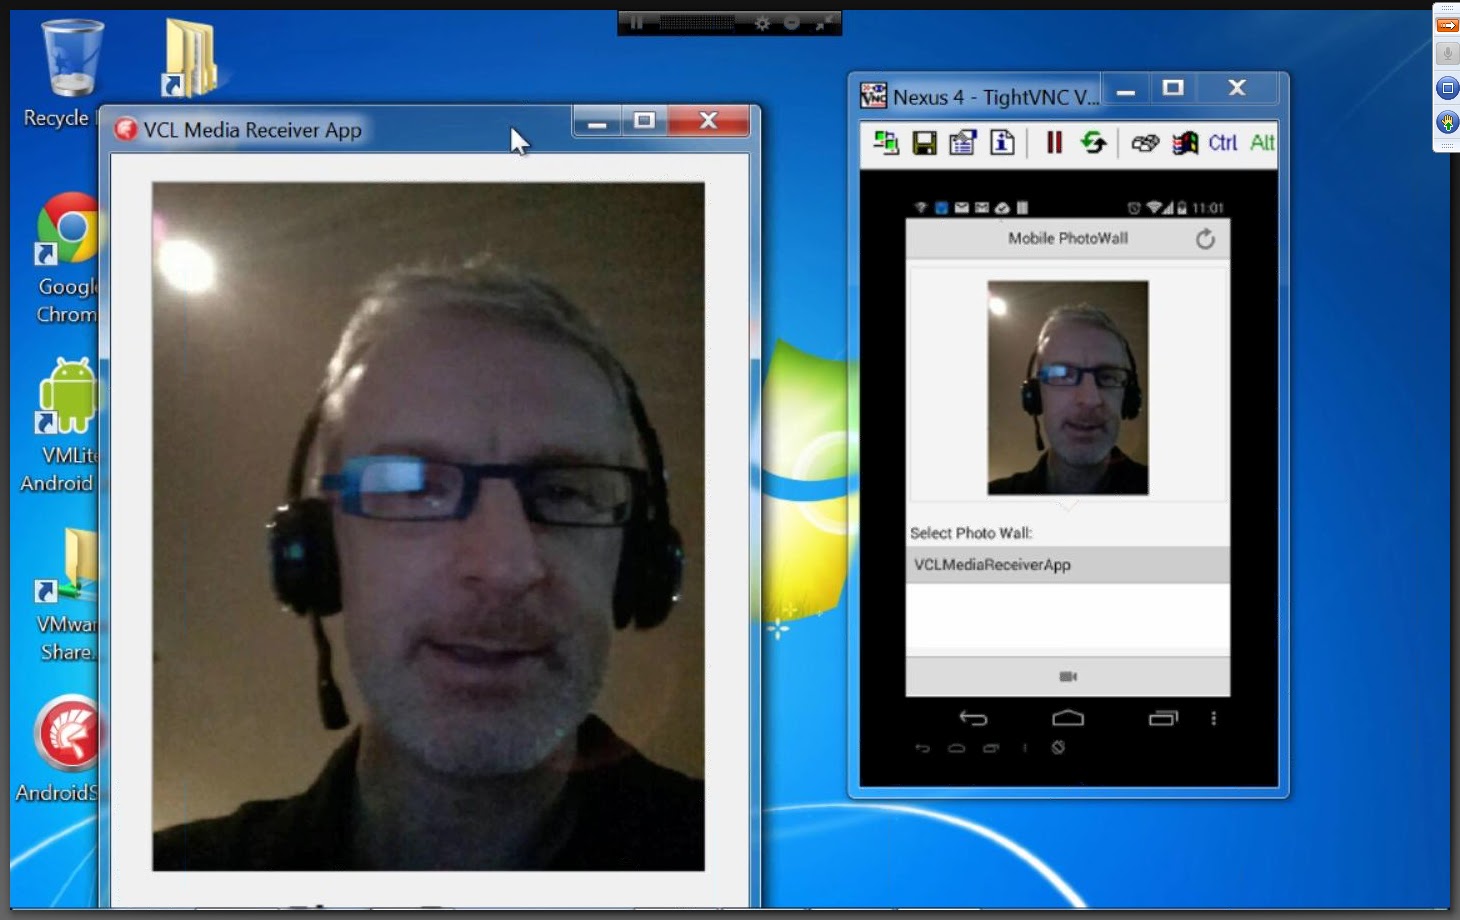Select VCLMediaReceiverApp in the photo wall list

point(1068,565)
